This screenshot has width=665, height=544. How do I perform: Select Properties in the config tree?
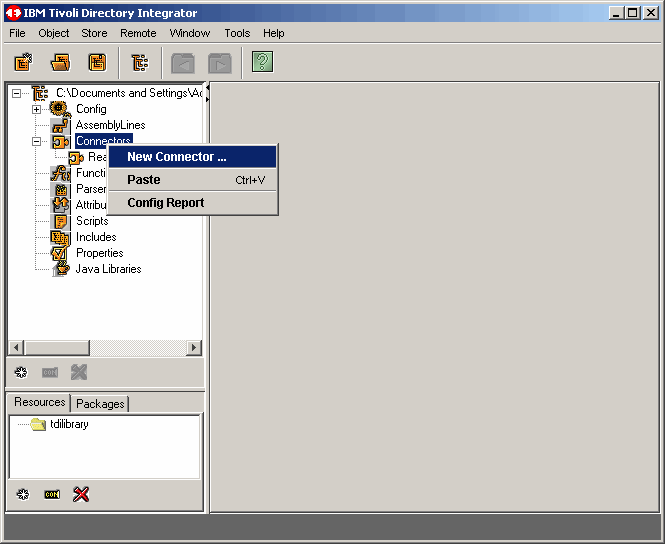point(99,253)
